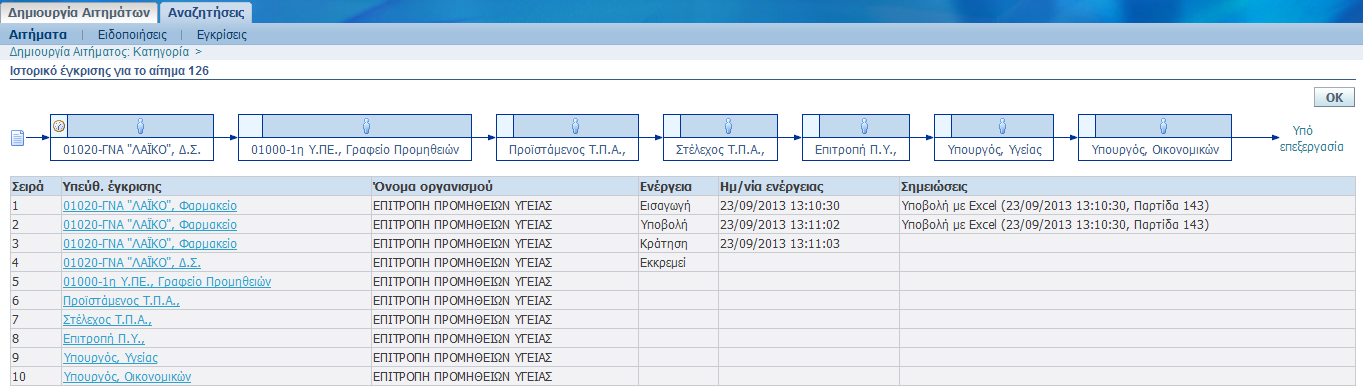This screenshot has height=387, width=1363.
Task: Open row 2 link 01020-ΓΝΑ "ΛΑΪΚΟ", Φαρμακείο
Action: tap(150, 225)
